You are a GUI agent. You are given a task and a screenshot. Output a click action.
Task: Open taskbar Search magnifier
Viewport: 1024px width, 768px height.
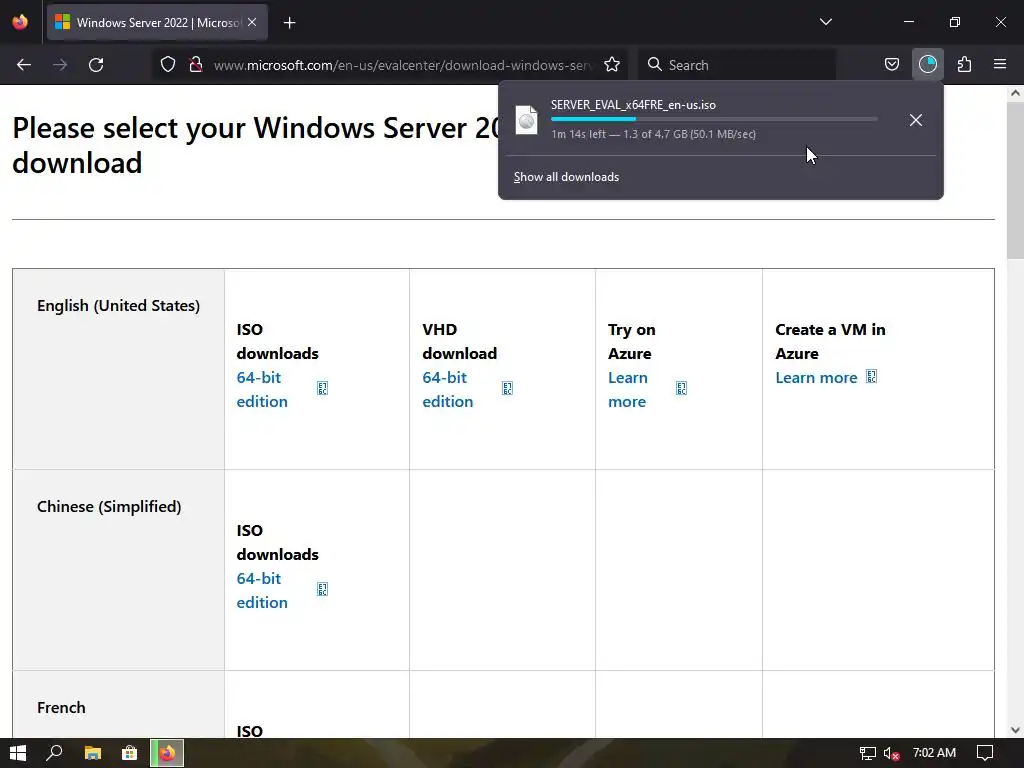[54, 753]
